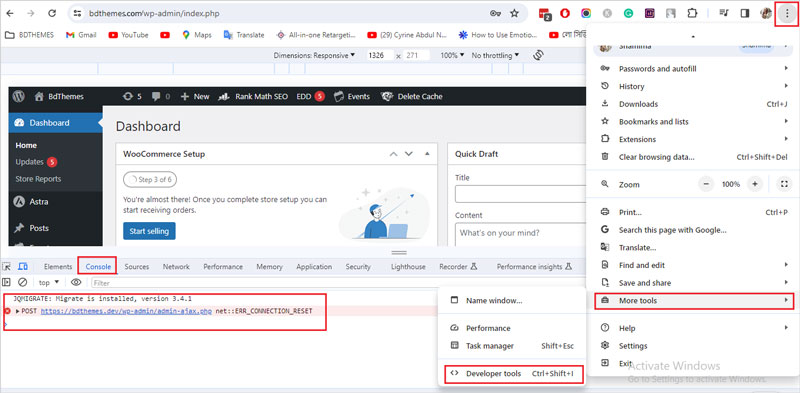Screen dimensions: 800x393
Task: Open the extensions puzzle icon
Action: 692,14
